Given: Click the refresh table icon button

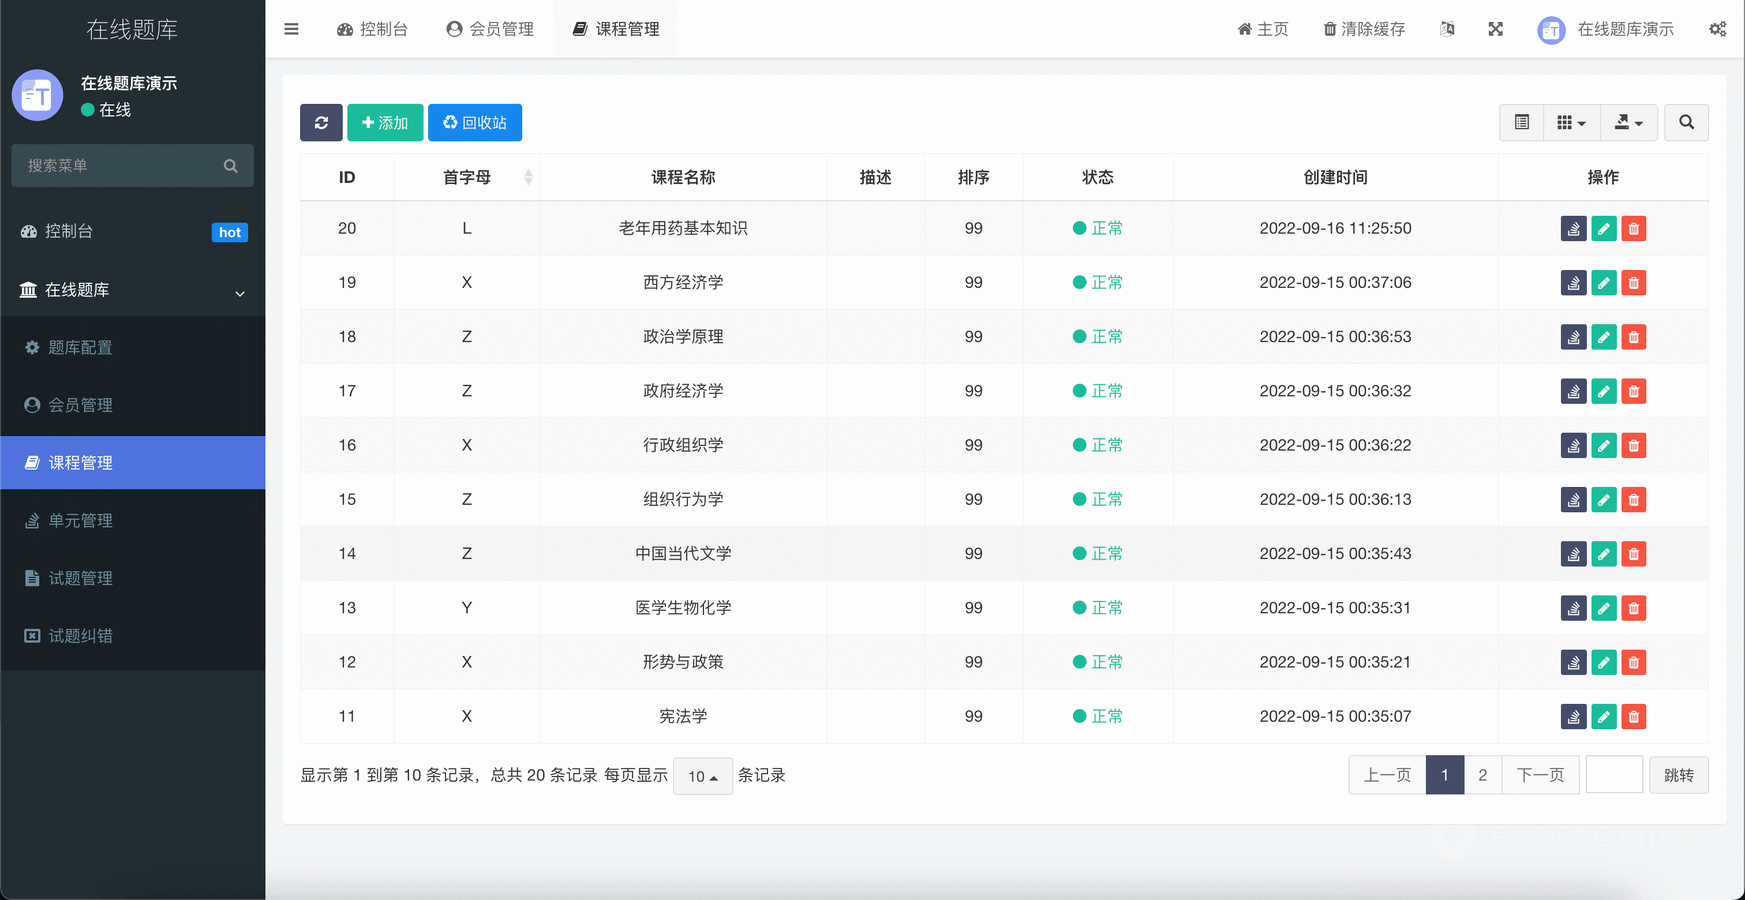Looking at the screenshot, I should (321, 123).
